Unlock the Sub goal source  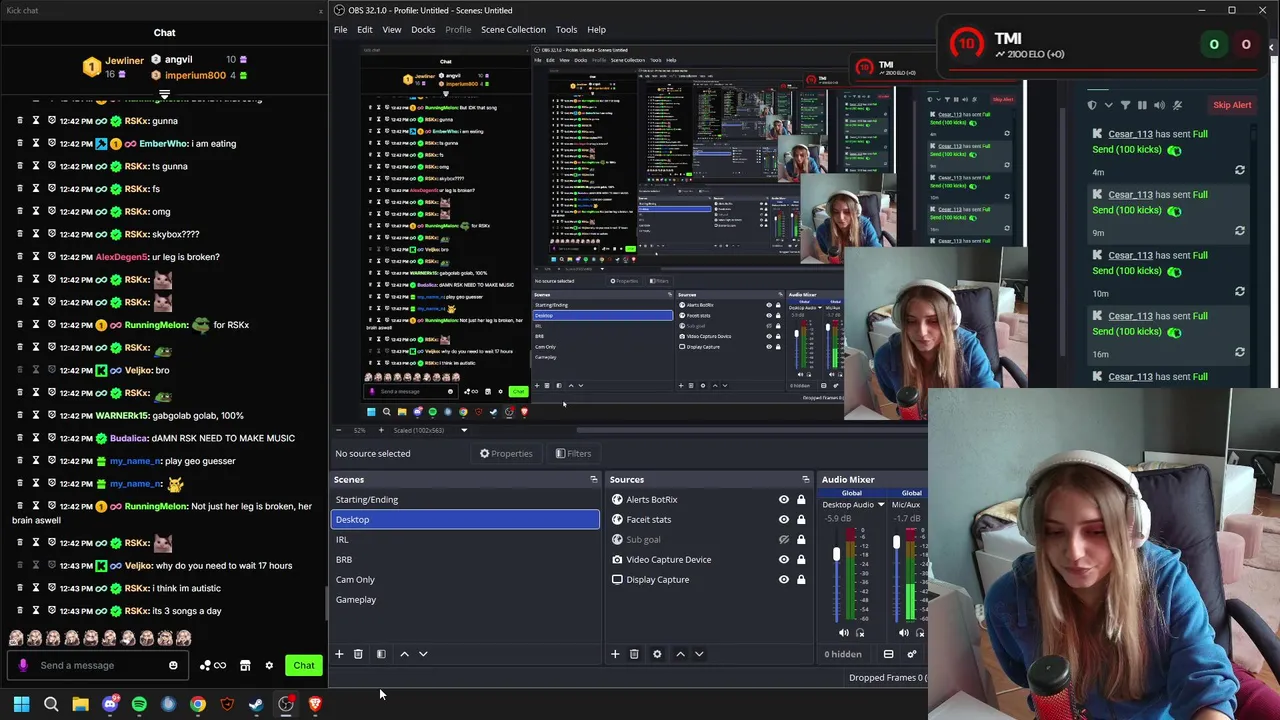point(801,540)
